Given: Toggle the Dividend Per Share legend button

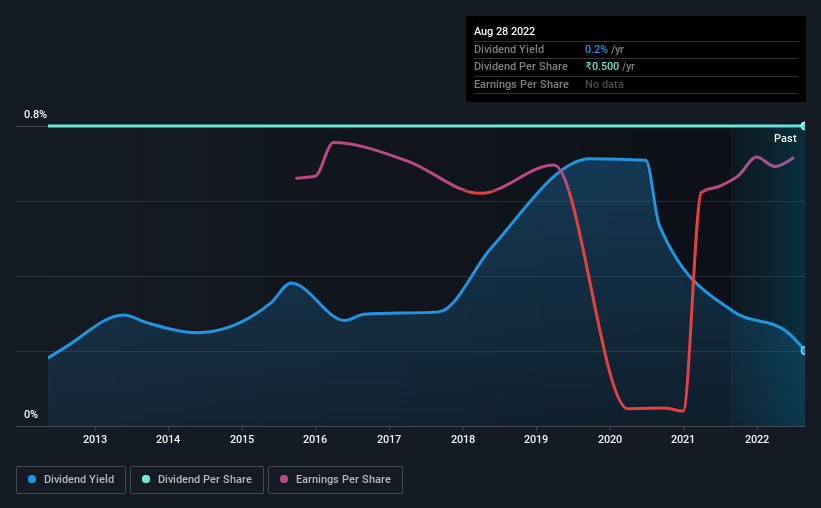Looking at the screenshot, I should click(197, 480).
